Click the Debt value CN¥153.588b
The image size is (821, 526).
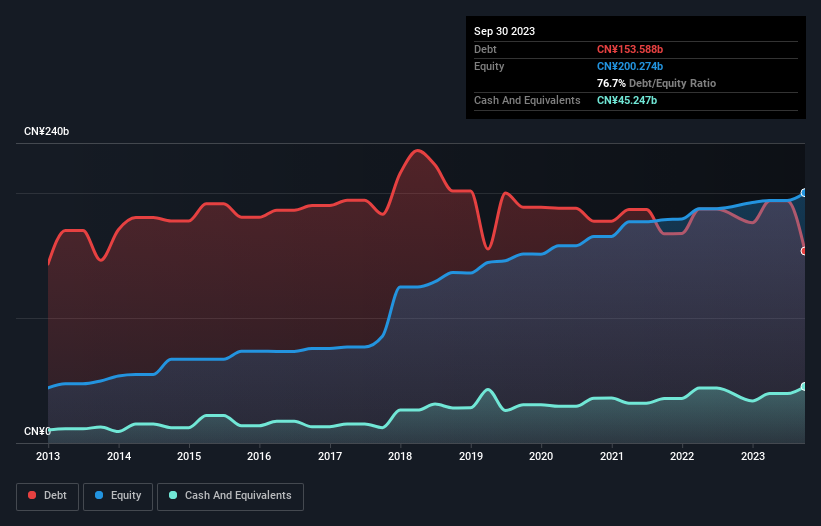point(630,49)
